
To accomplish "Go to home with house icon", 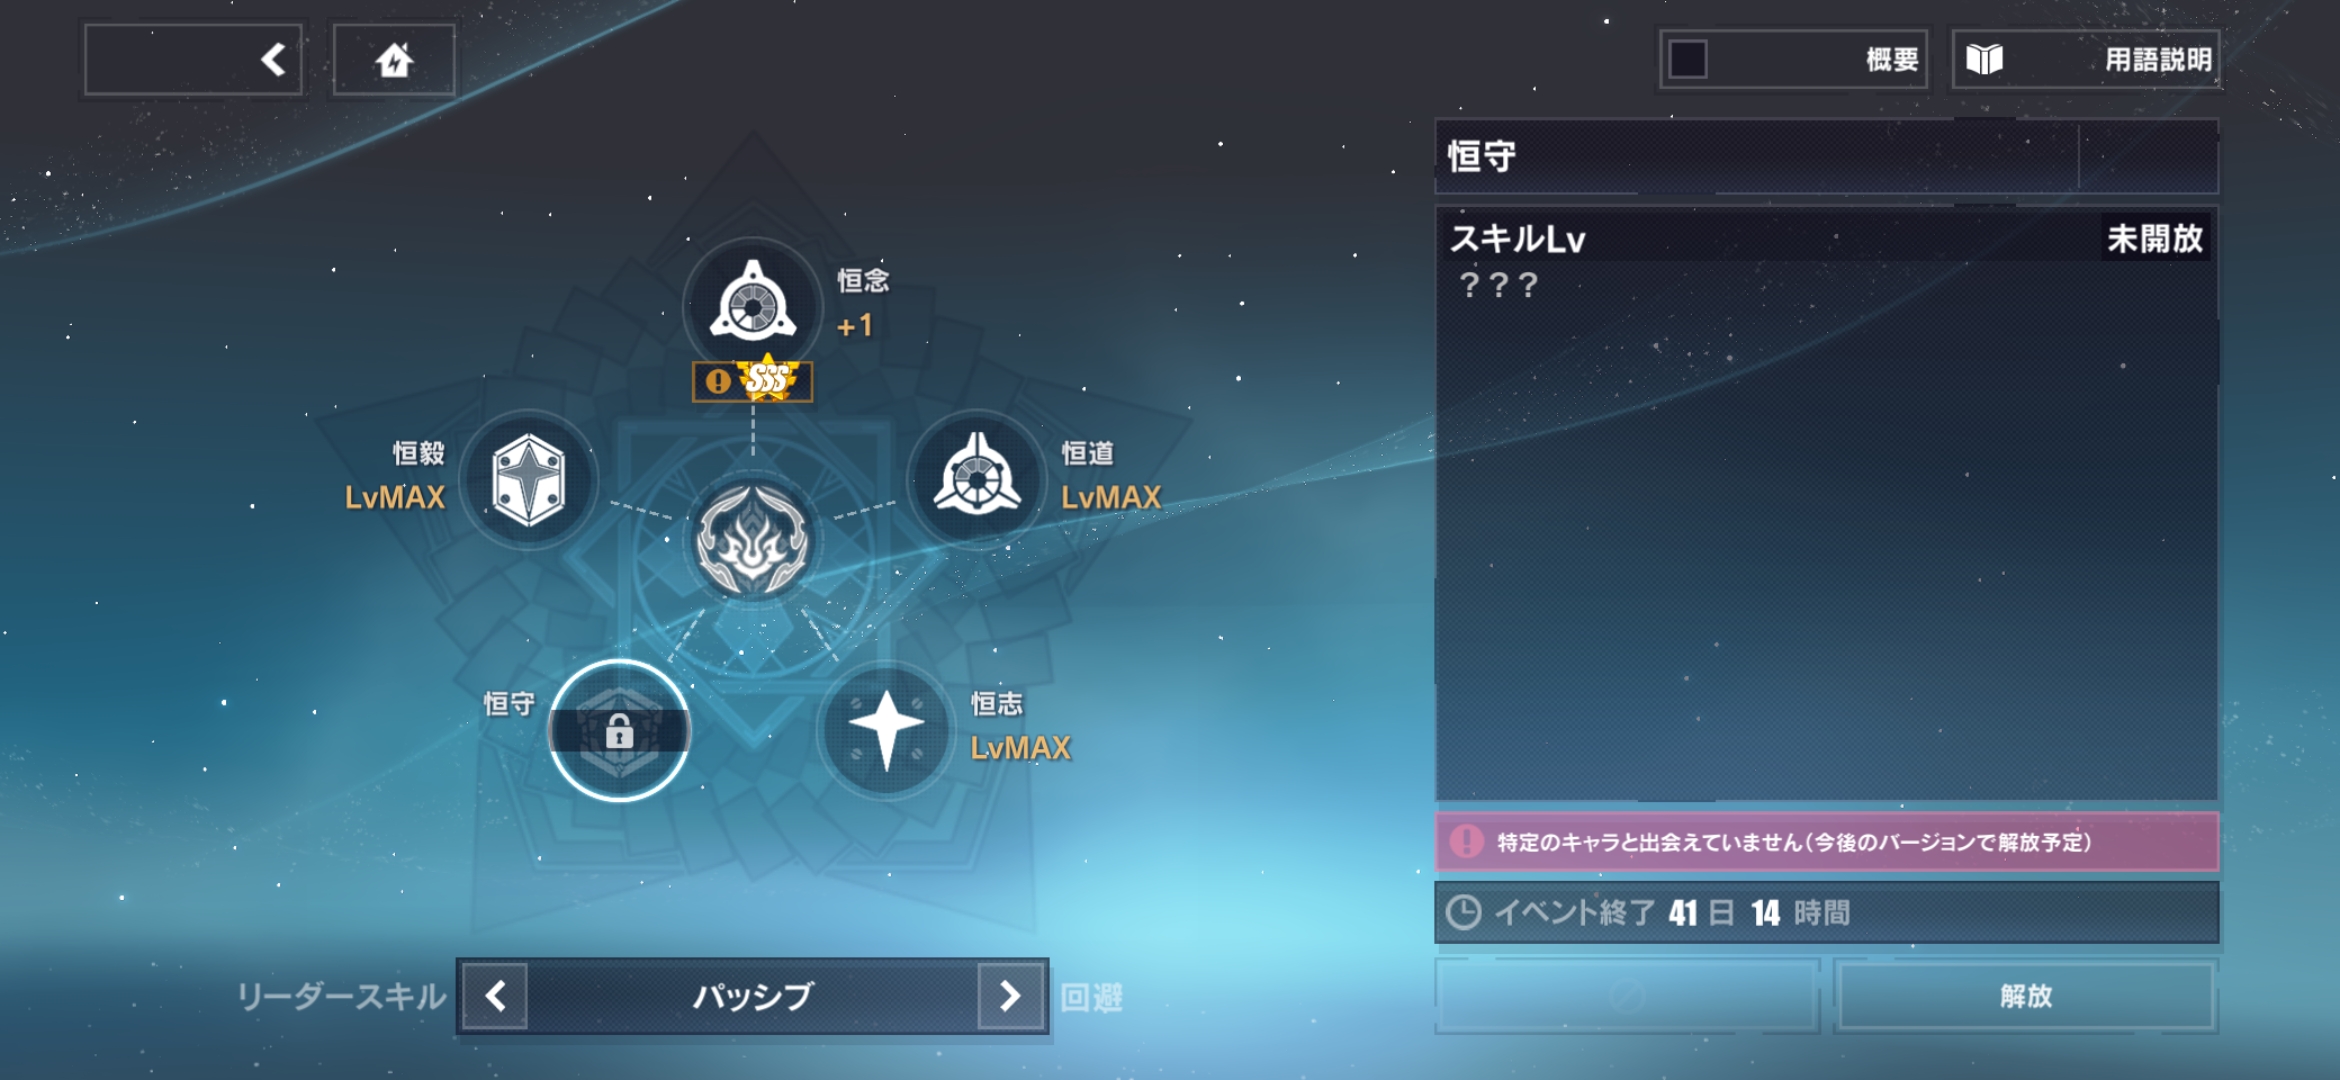I will (x=394, y=60).
